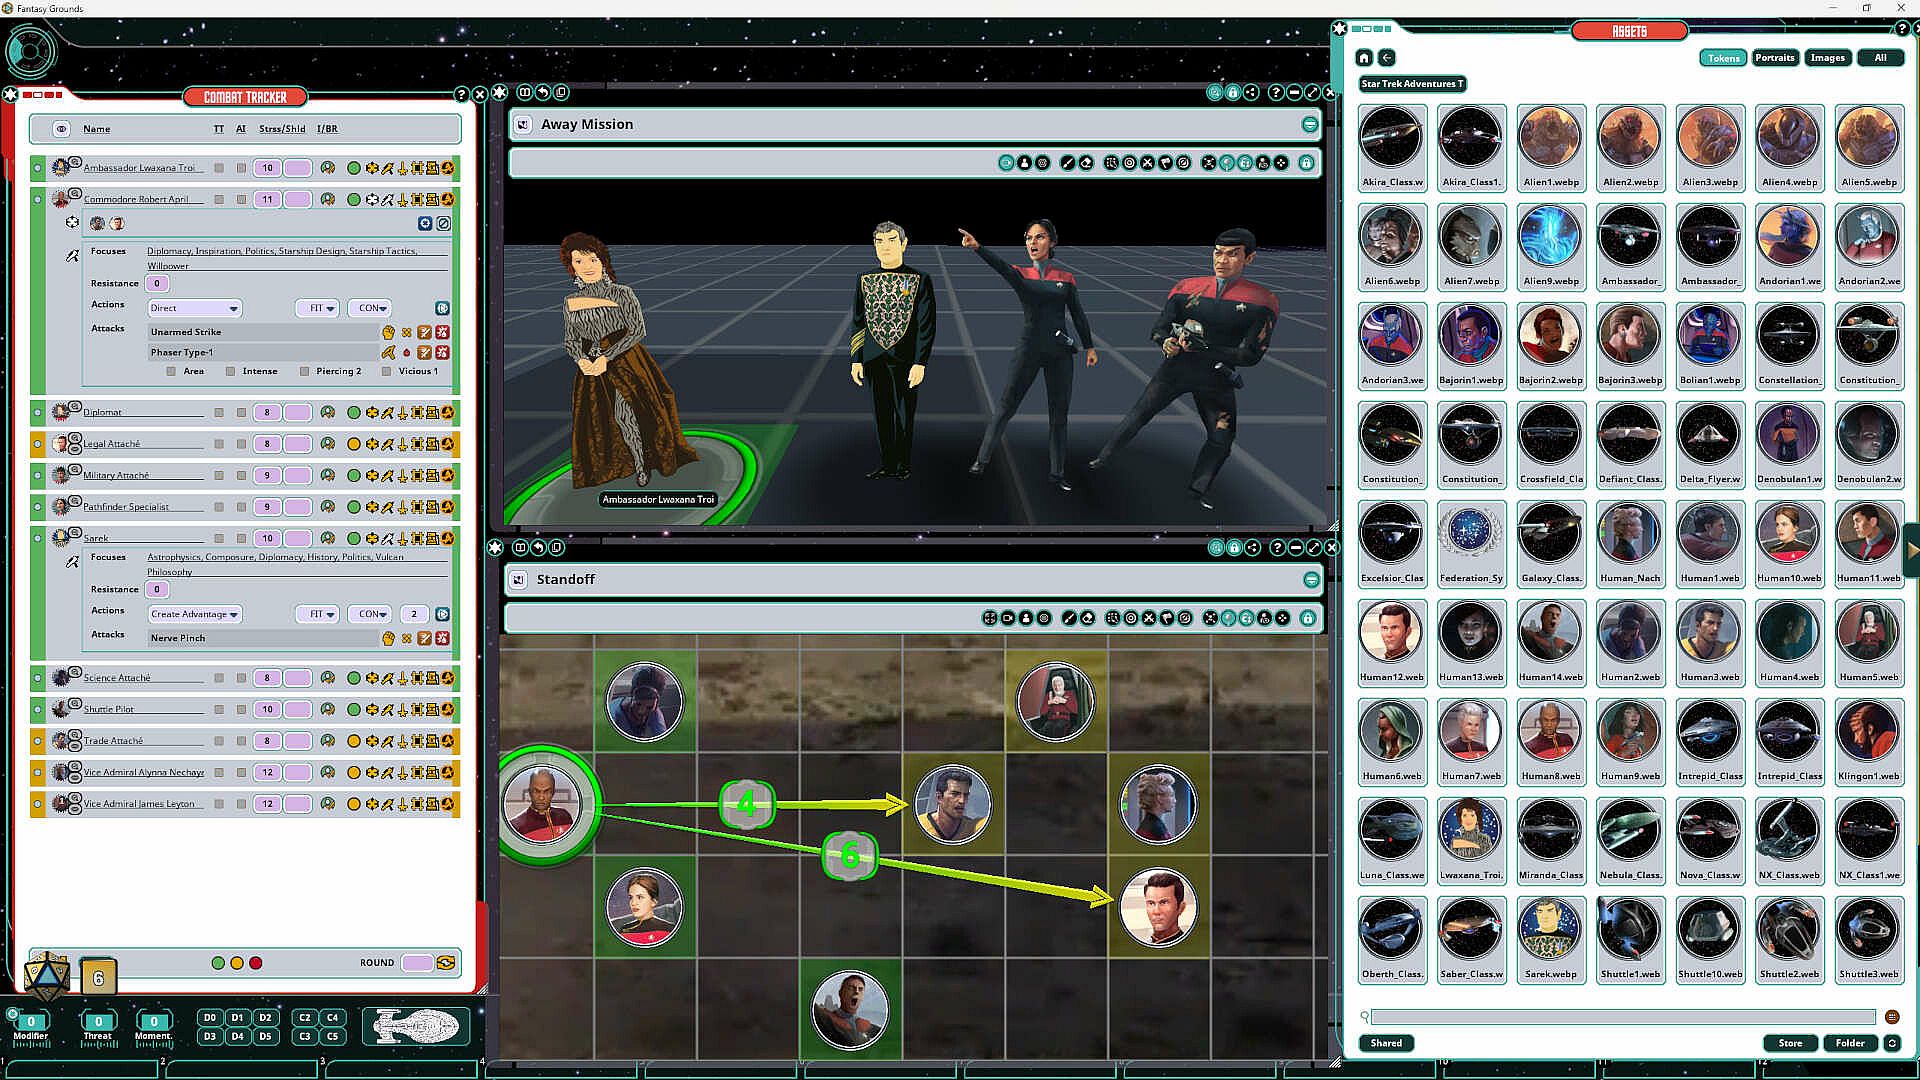Click the red faction color dot in Combat Tracker footer
Screen dimensions: 1920x1080
coord(256,963)
